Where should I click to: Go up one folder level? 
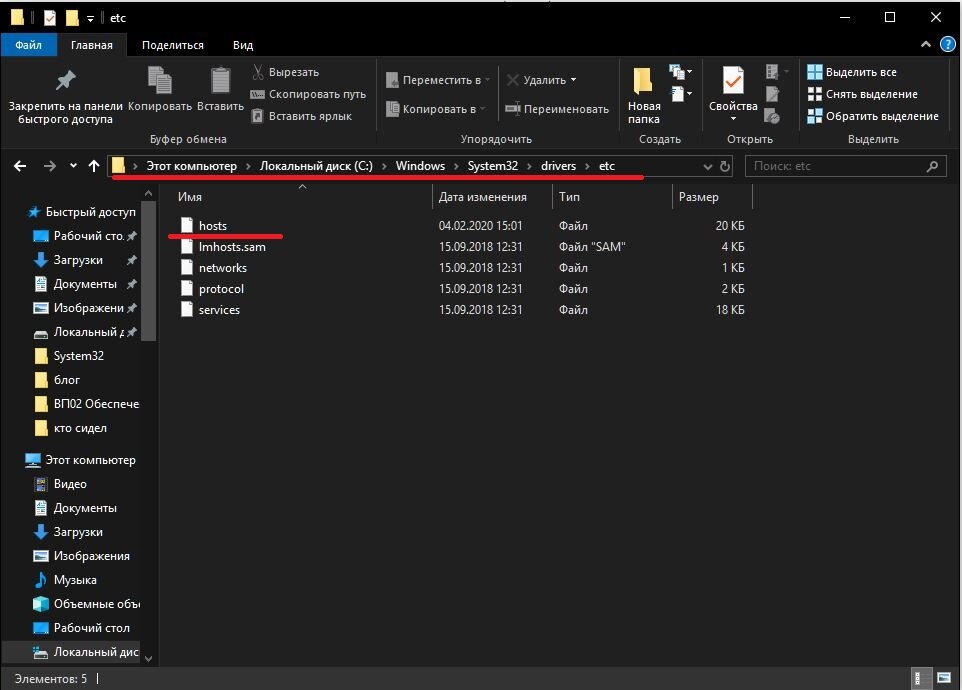point(94,166)
